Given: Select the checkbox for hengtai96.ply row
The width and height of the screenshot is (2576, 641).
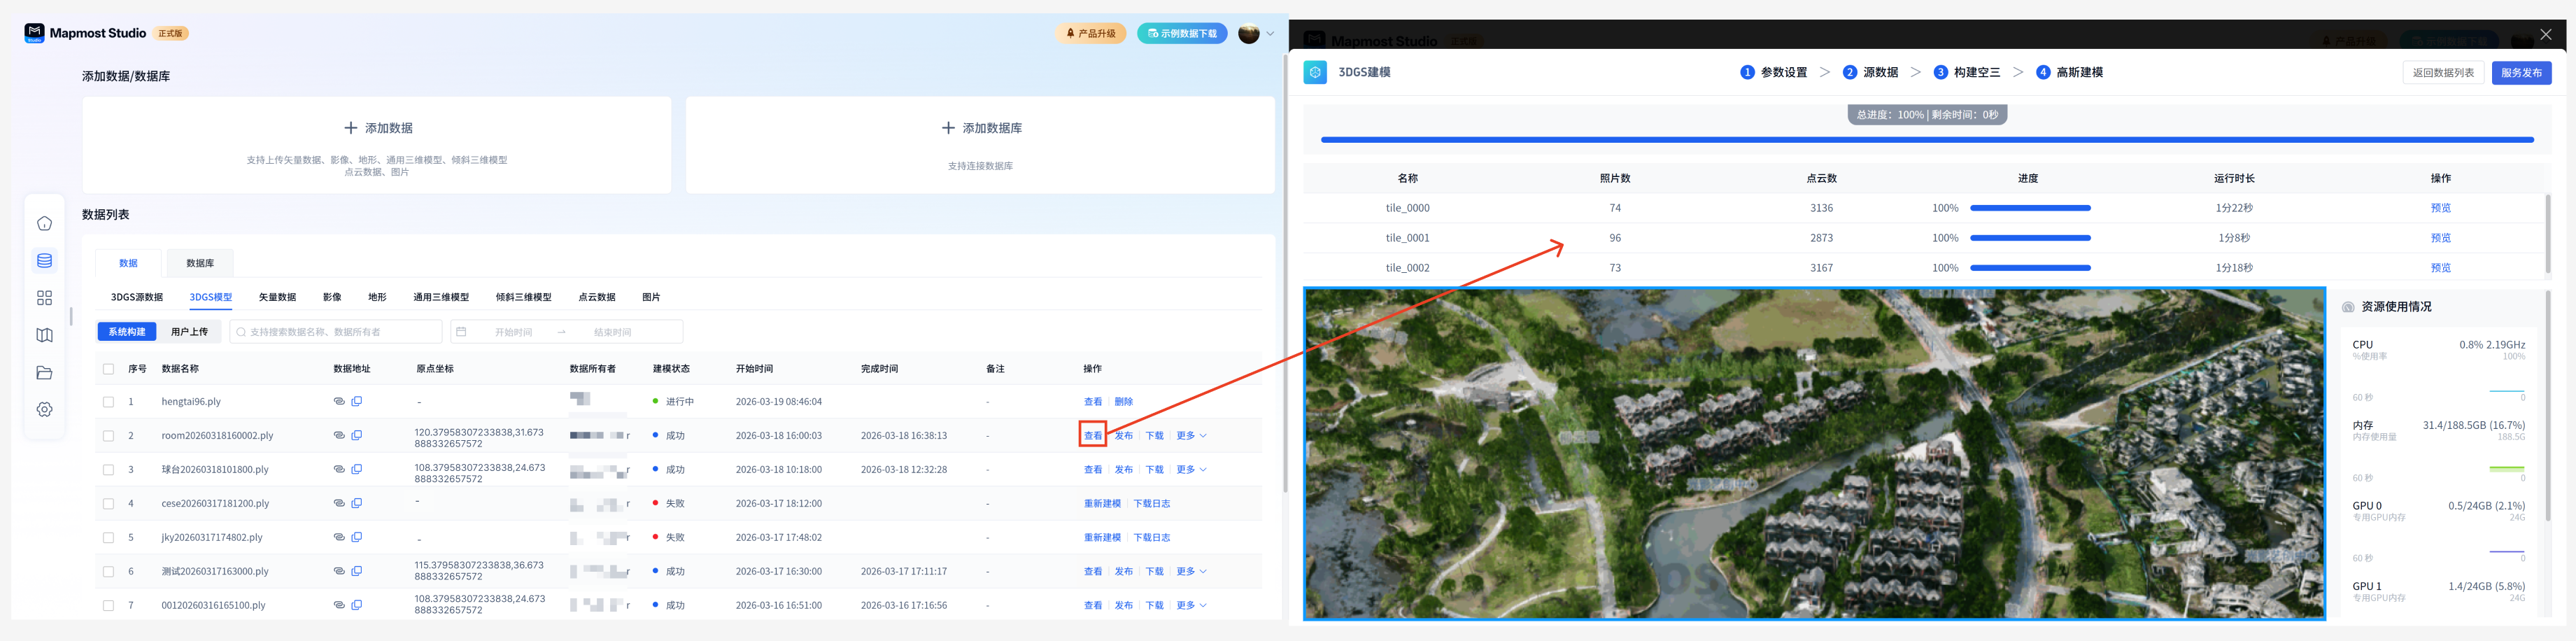Looking at the screenshot, I should [109, 402].
